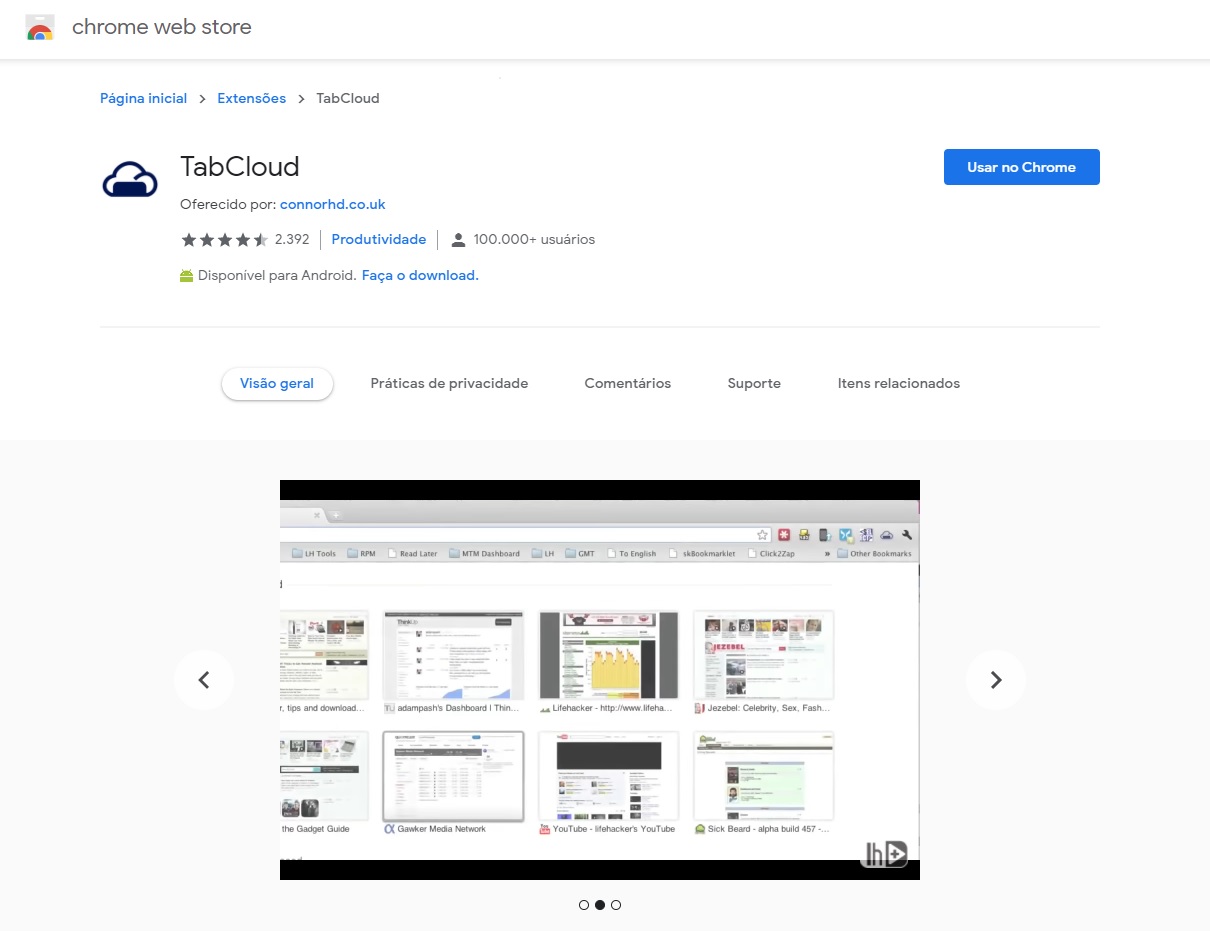
Task: Select third carousel dot indicator
Action: pyautogui.click(x=616, y=905)
